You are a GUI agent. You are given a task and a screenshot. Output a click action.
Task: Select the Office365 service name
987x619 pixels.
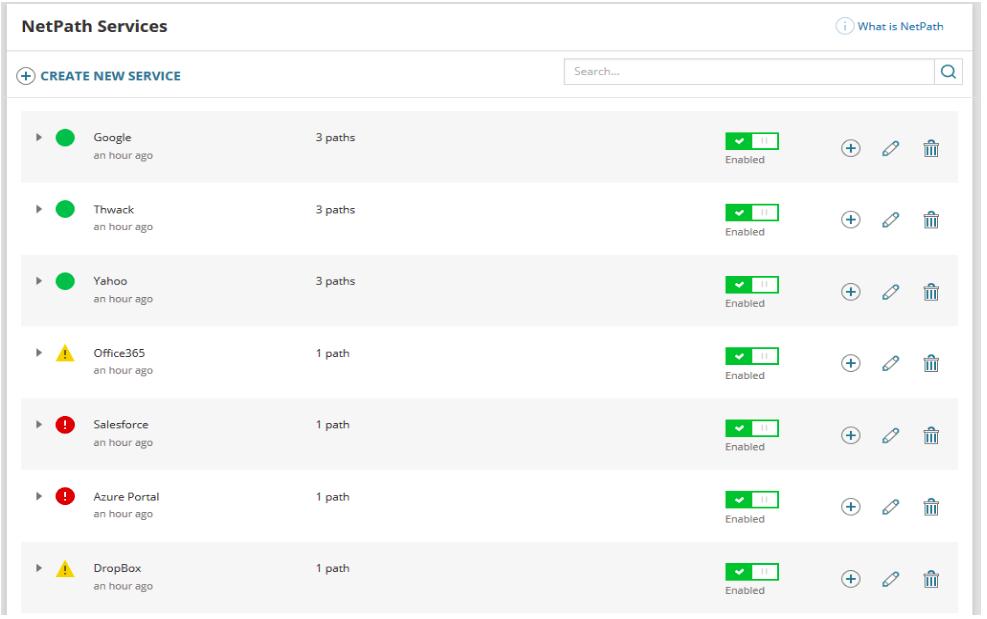tap(119, 353)
